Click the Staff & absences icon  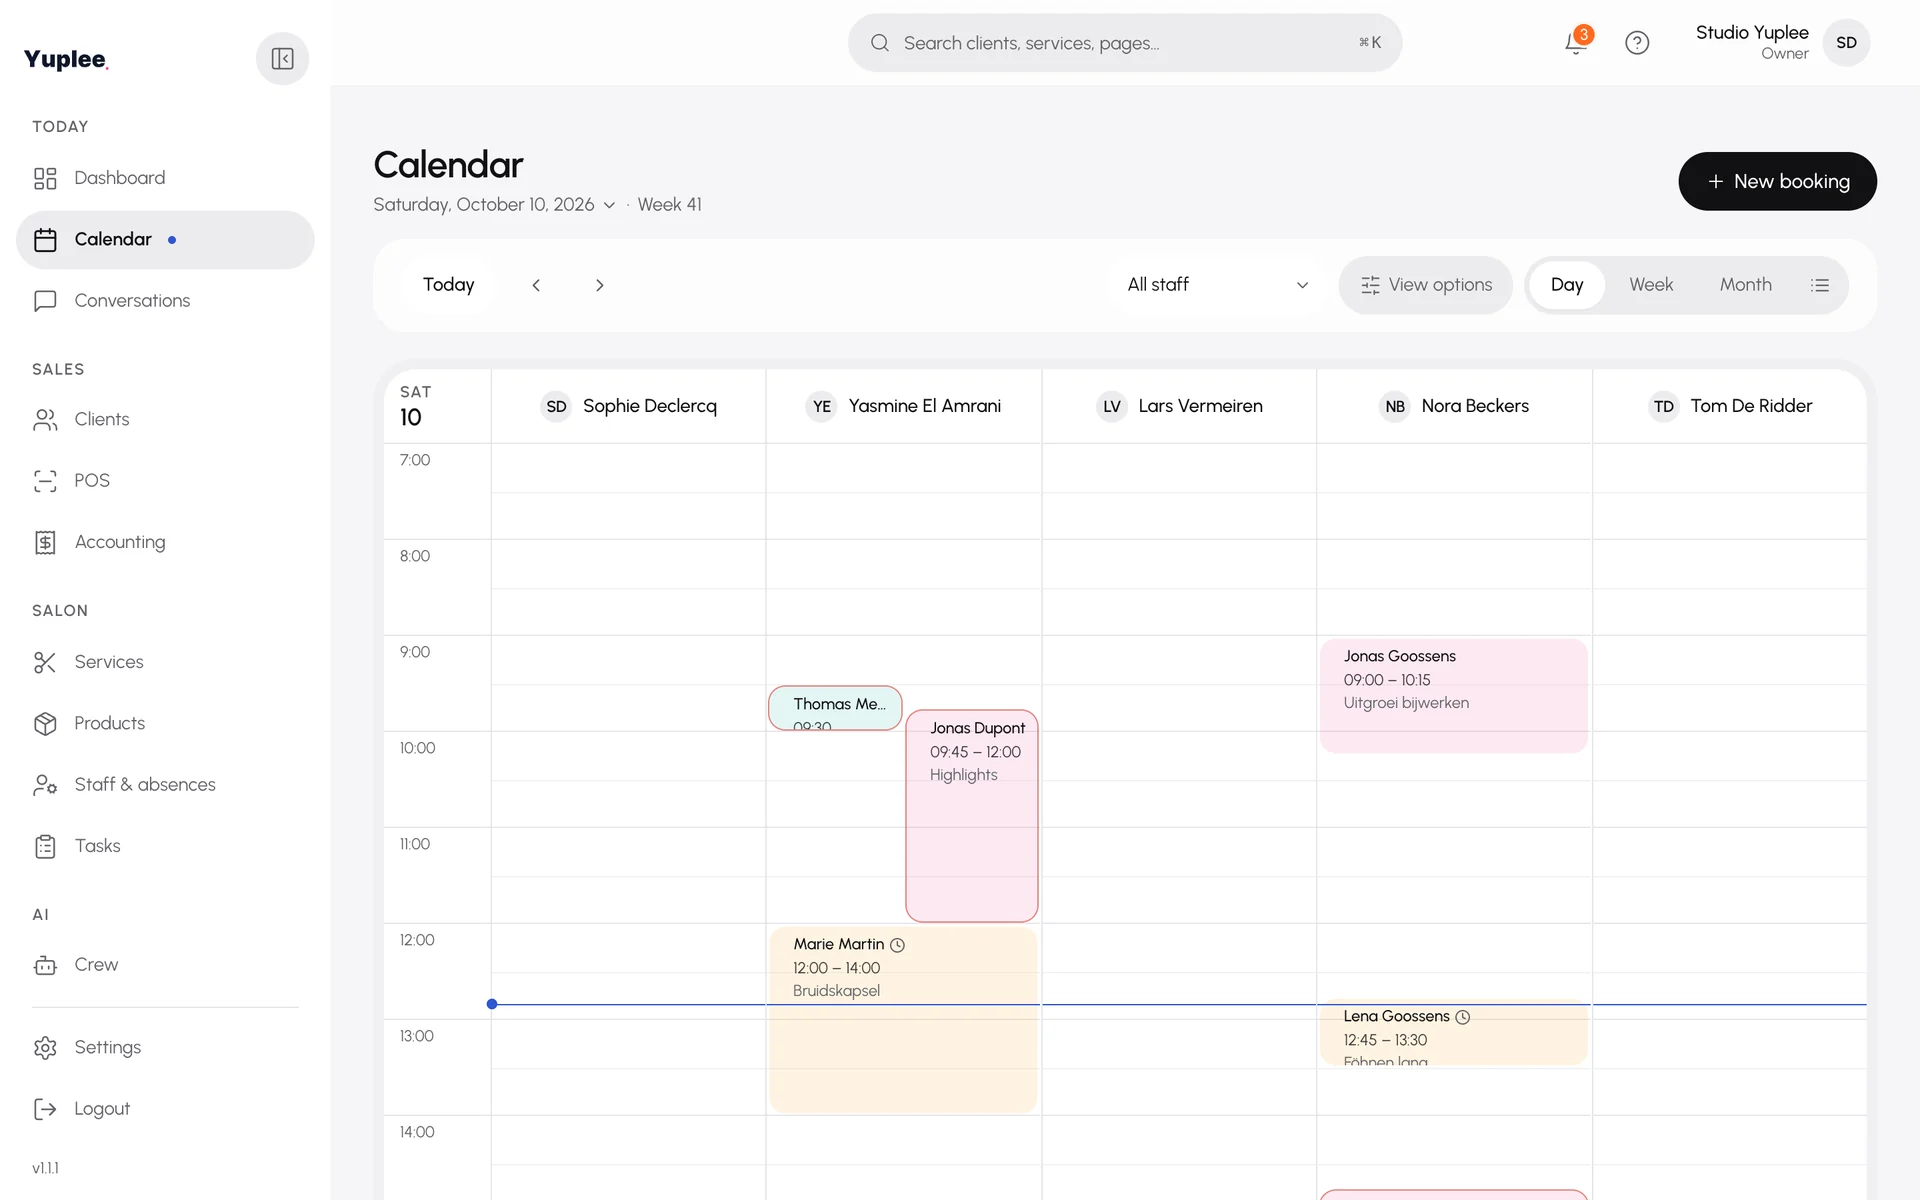tap(45, 785)
